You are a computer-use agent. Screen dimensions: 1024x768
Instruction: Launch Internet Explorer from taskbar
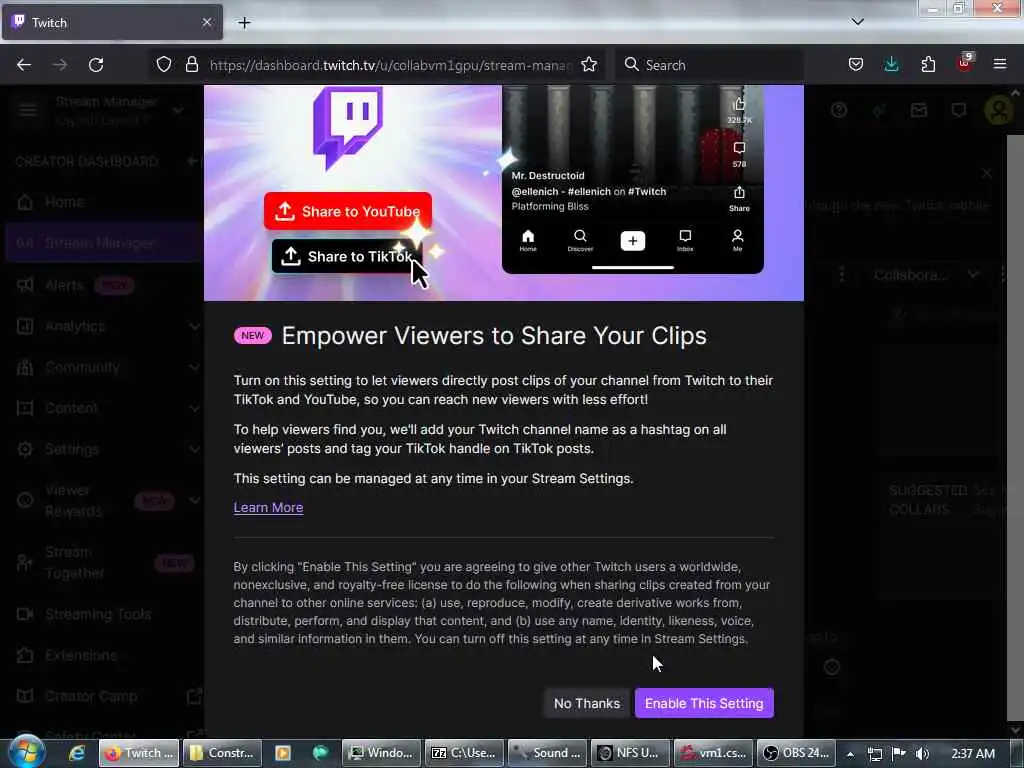click(77, 753)
